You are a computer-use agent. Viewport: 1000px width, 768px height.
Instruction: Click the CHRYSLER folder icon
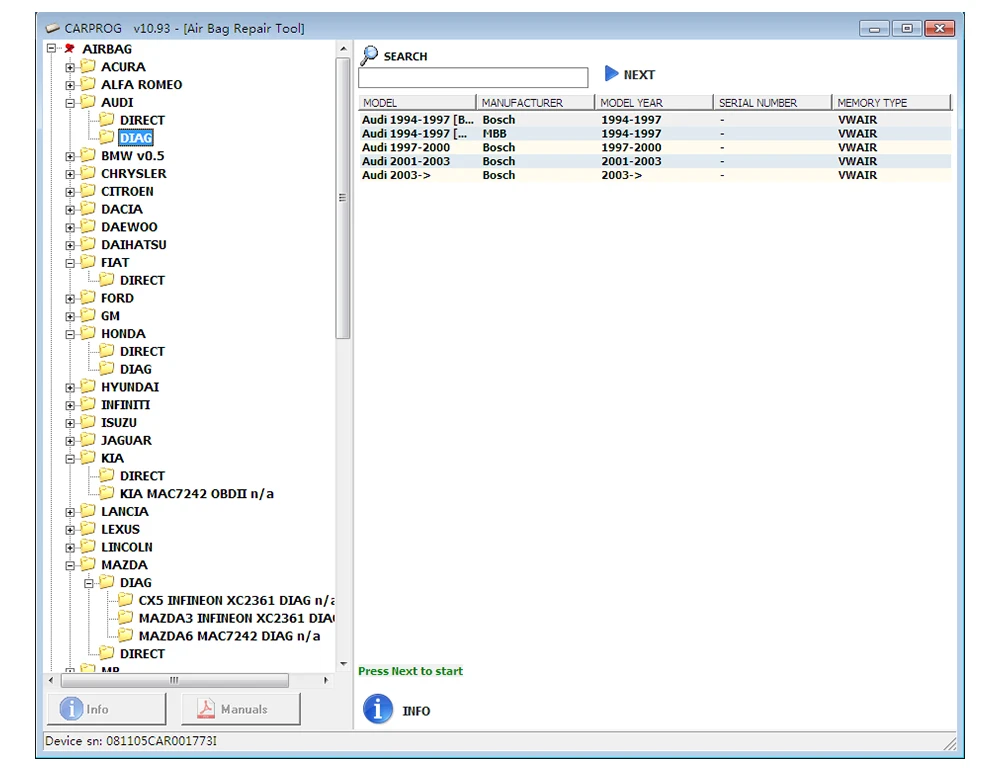pyautogui.click(x=88, y=173)
